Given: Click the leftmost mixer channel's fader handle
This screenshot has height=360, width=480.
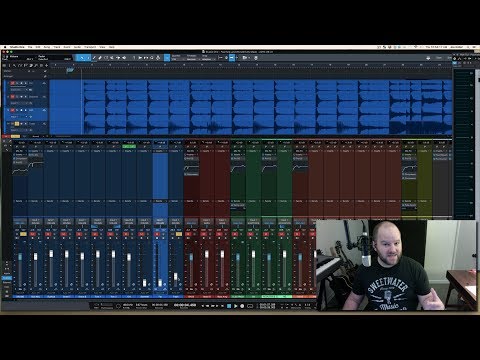Looking at the screenshot, I should [20, 256].
